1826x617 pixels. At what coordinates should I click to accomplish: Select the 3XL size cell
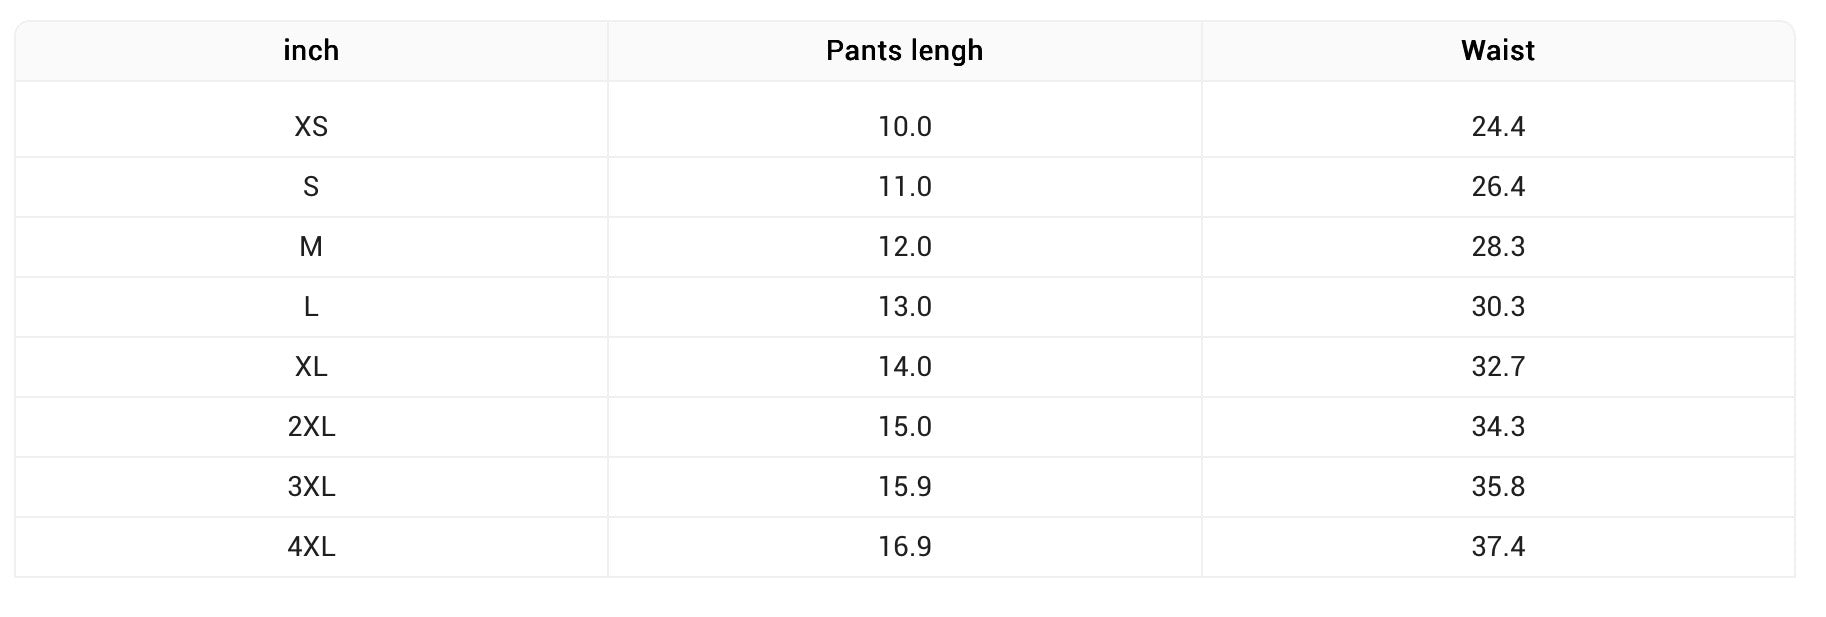tap(311, 487)
